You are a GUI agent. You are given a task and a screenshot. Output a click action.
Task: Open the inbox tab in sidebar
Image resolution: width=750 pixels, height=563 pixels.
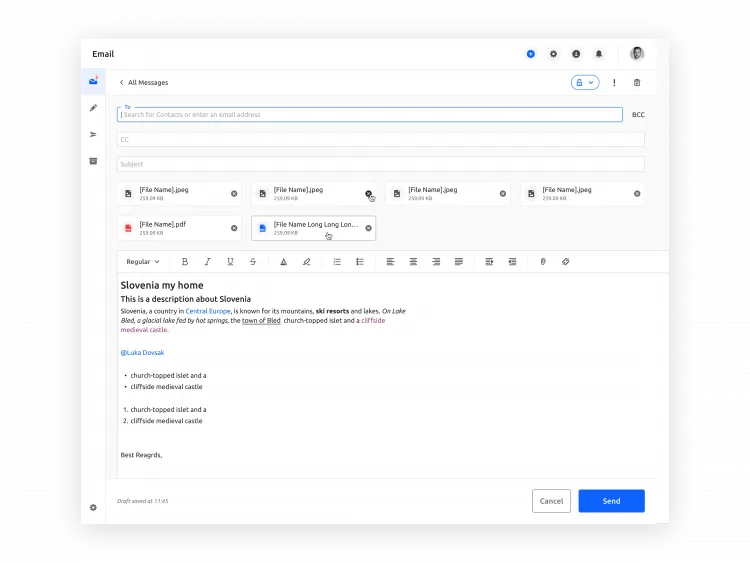point(93,81)
